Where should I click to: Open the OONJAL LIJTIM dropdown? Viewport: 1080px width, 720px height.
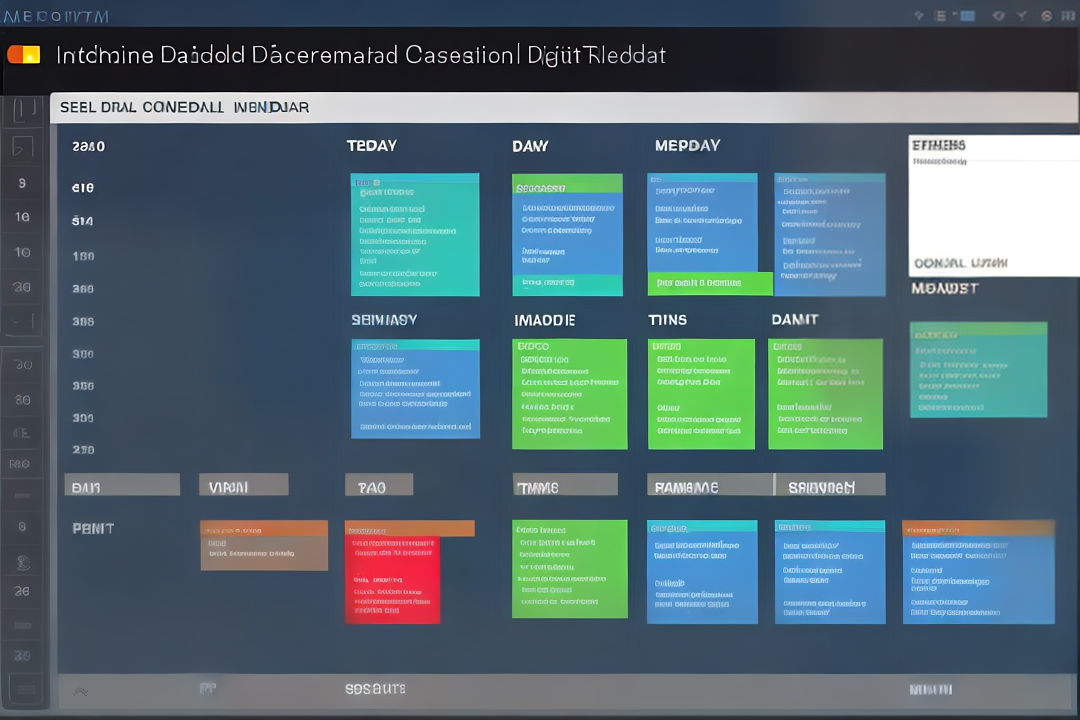pyautogui.click(x=960, y=263)
